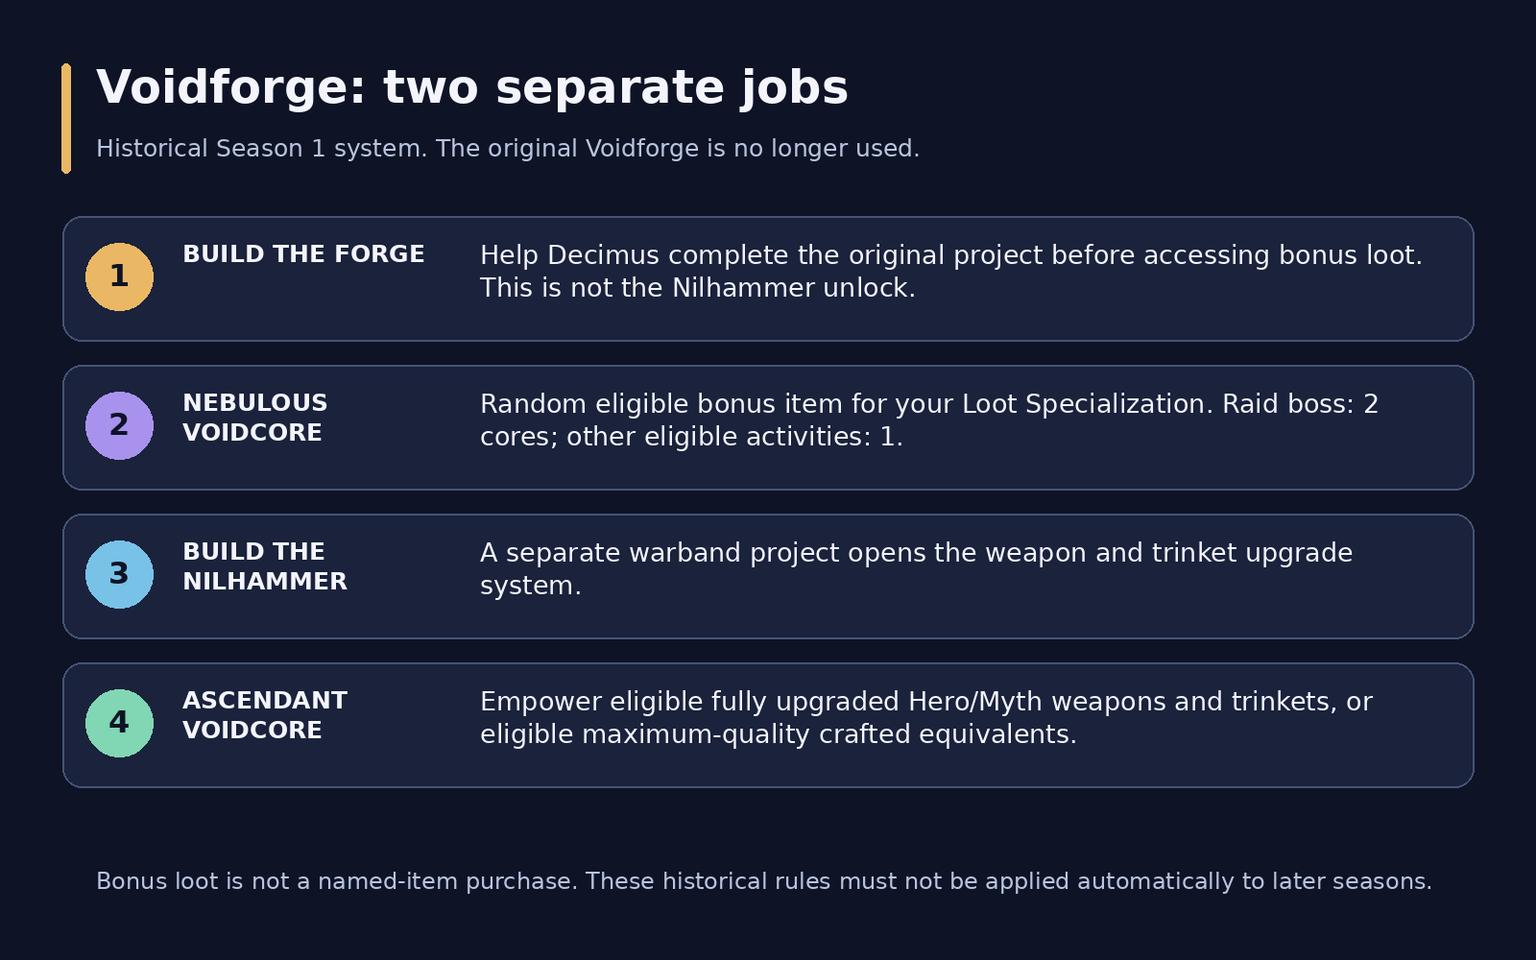Image resolution: width=1536 pixels, height=960 pixels.
Task: Open the Build the Forge card
Action: click(768, 279)
